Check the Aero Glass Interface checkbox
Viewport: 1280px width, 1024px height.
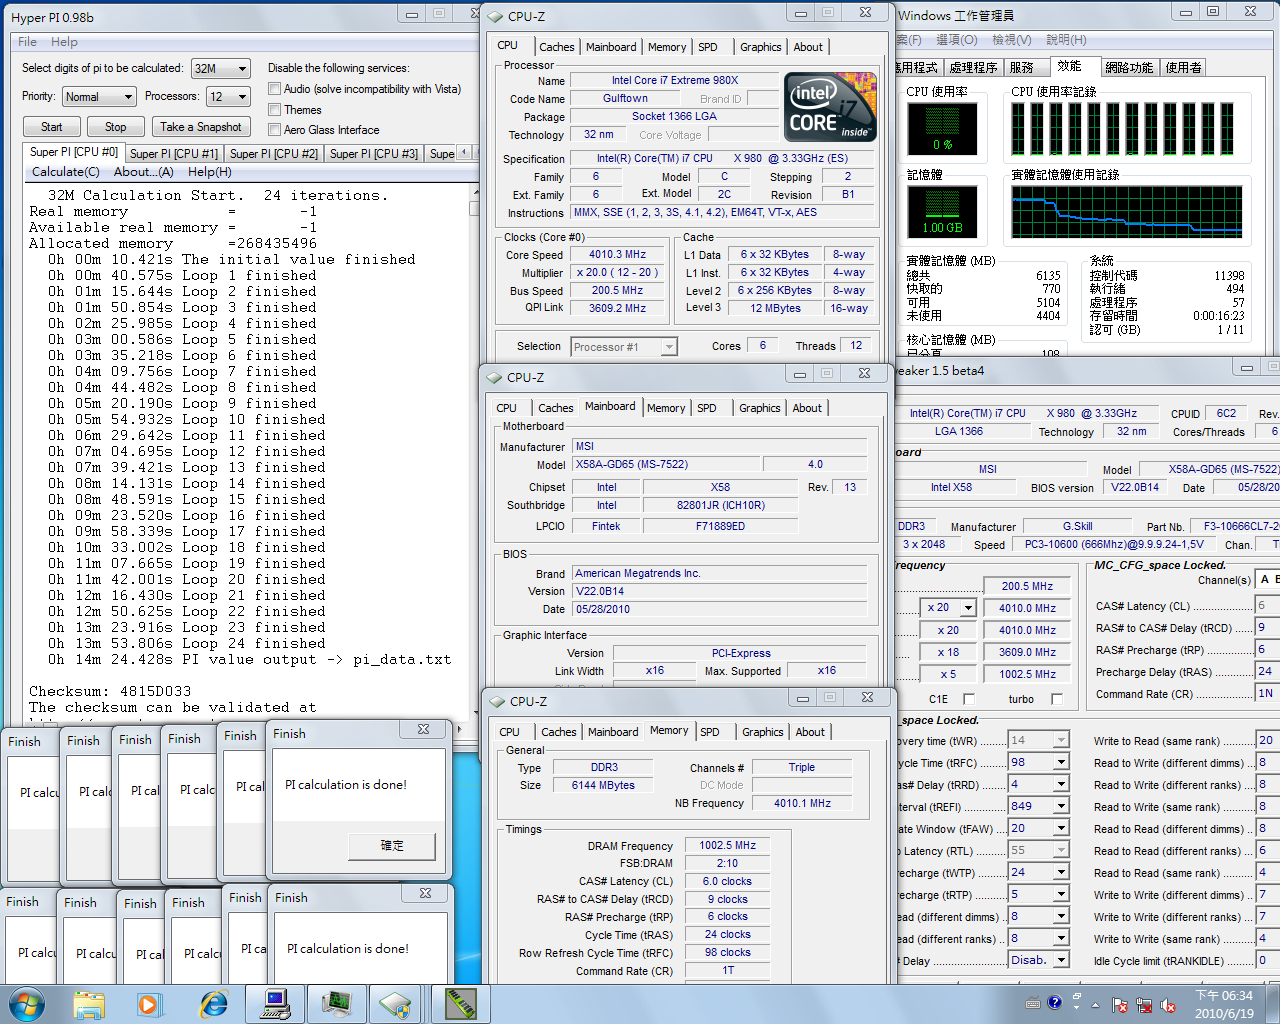pyautogui.click(x=274, y=130)
